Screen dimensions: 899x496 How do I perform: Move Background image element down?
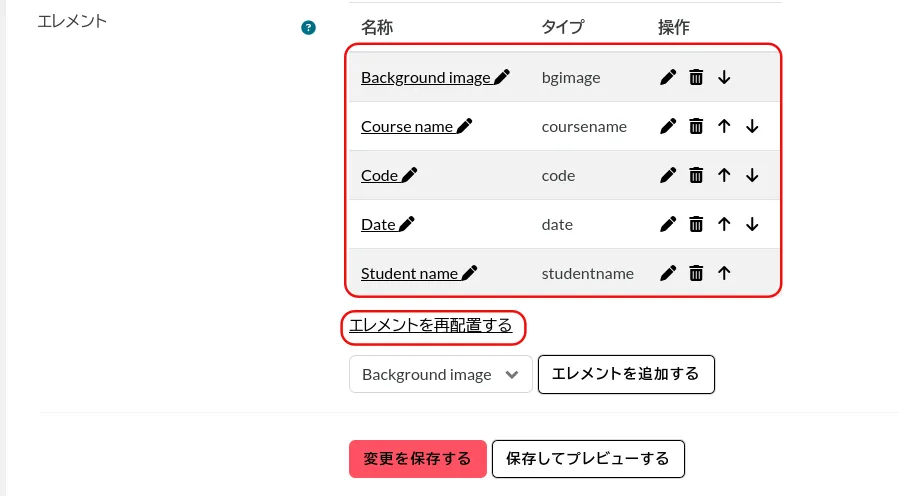coord(724,77)
